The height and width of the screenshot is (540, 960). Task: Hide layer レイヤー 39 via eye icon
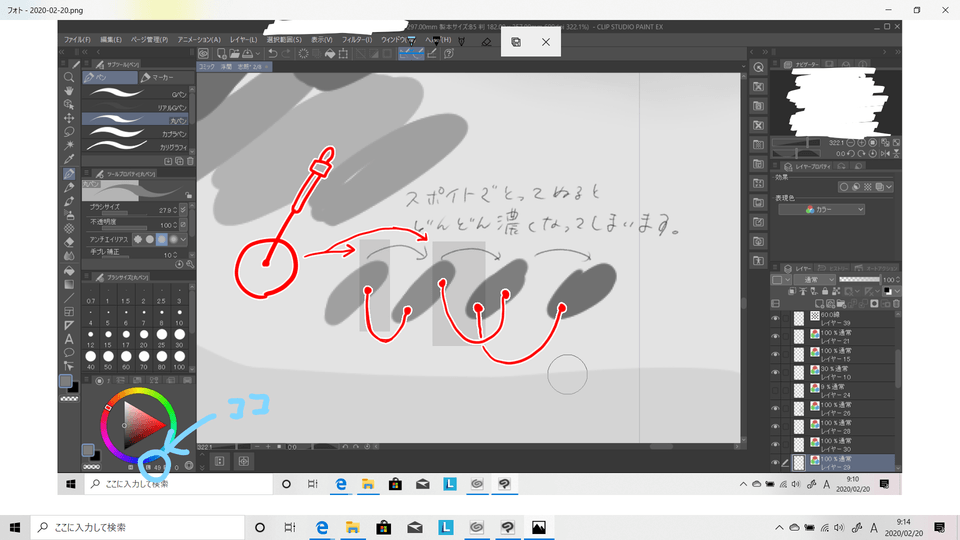(776, 318)
